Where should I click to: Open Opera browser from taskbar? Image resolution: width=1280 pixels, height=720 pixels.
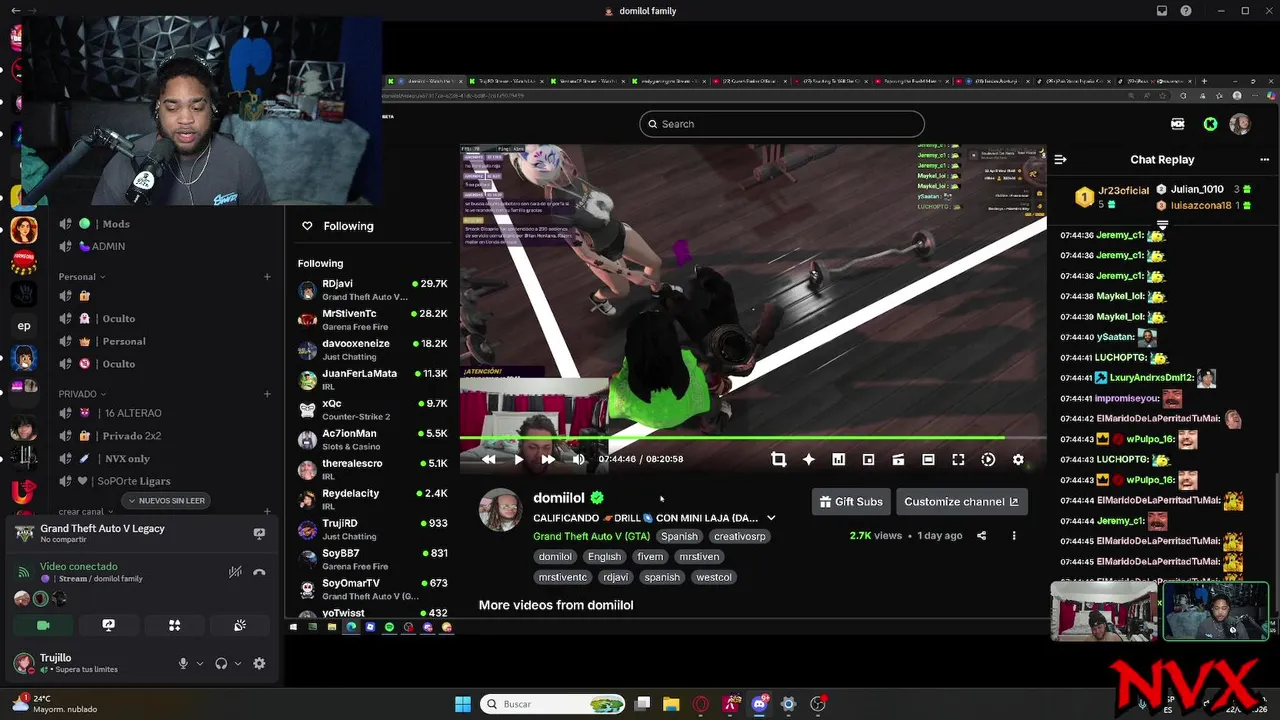[x=701, y=704]
